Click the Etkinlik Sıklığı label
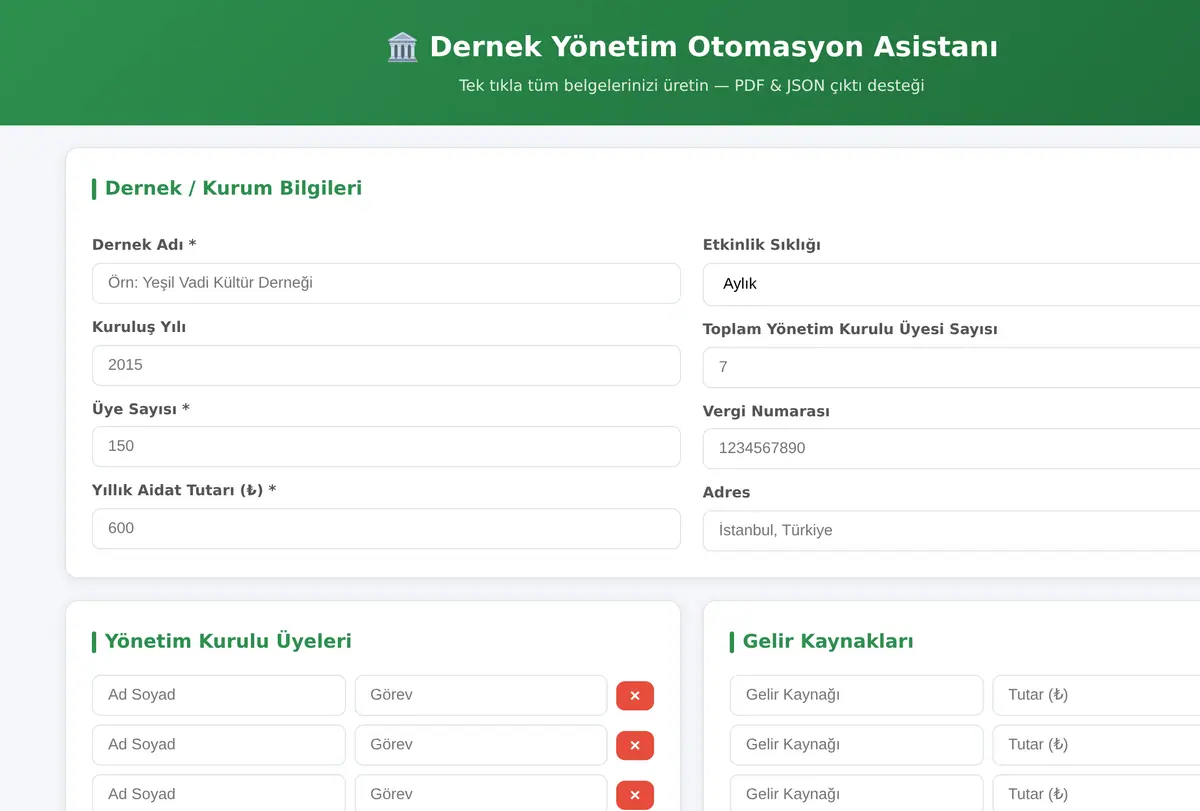Screen dimensions: 1200x811 (762, 245)
